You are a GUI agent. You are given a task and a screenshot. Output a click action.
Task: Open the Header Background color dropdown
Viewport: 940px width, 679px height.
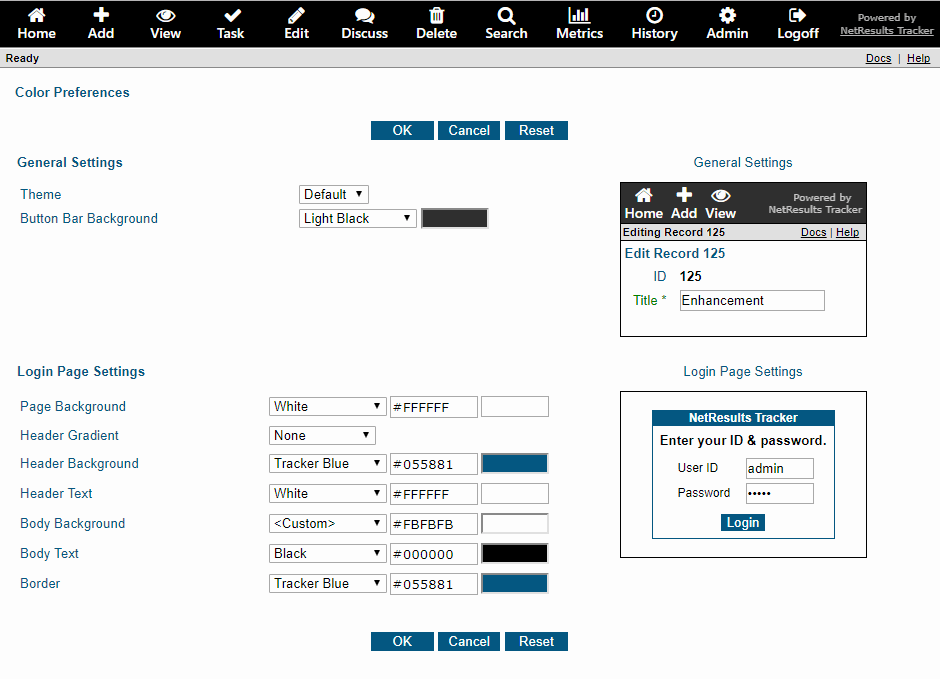(327, 463)
